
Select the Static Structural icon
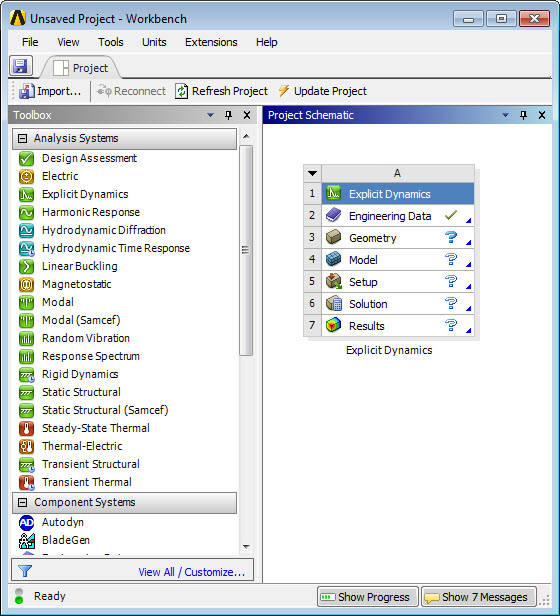tap(26, 392)
